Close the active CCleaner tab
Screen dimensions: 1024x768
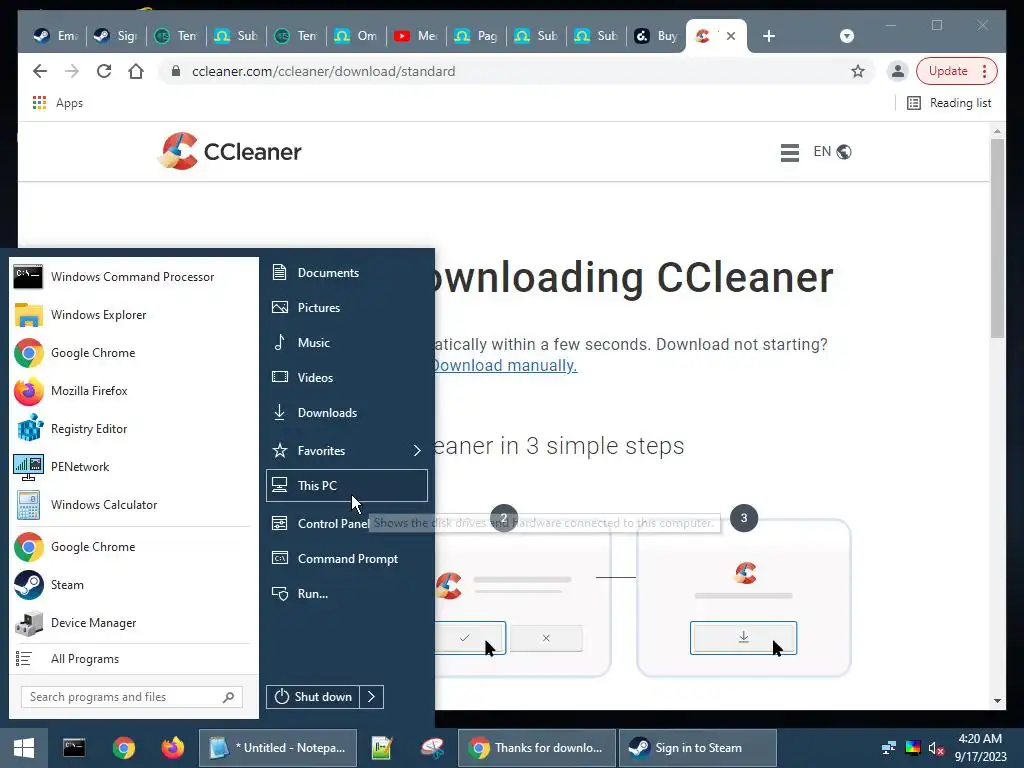point(731,36)
